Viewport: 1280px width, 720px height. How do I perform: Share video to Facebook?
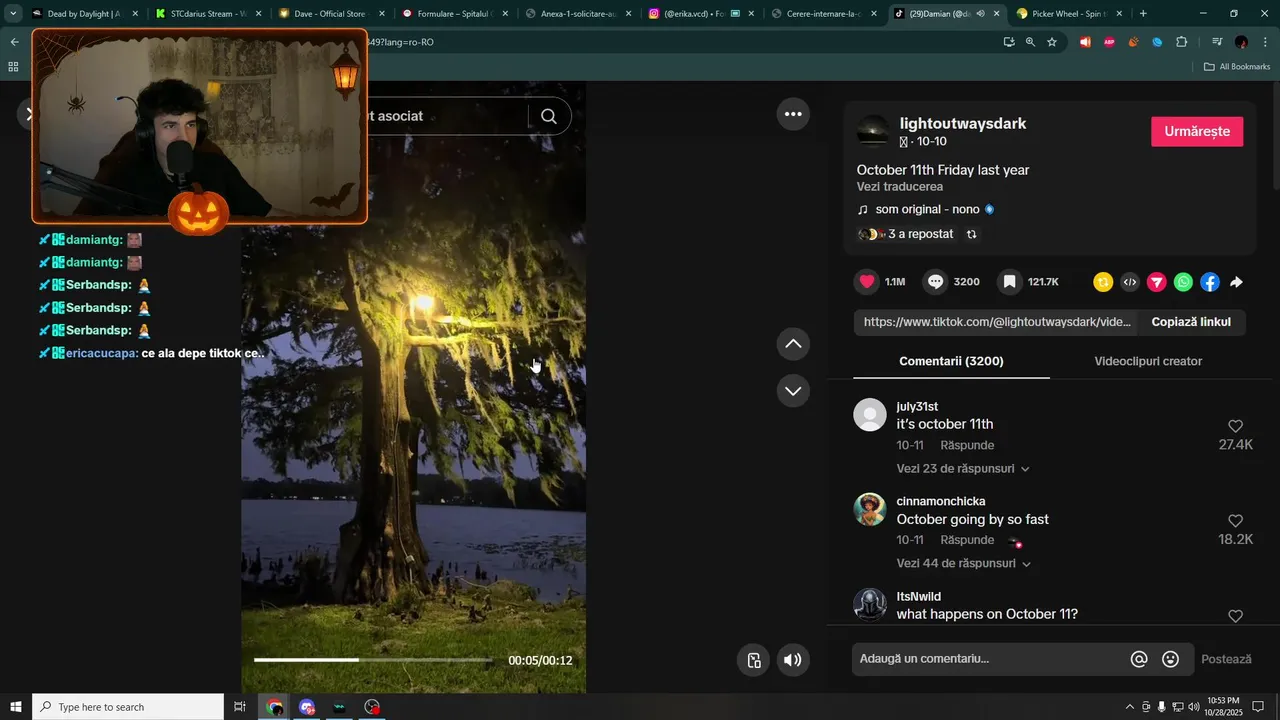point(1210,282)
